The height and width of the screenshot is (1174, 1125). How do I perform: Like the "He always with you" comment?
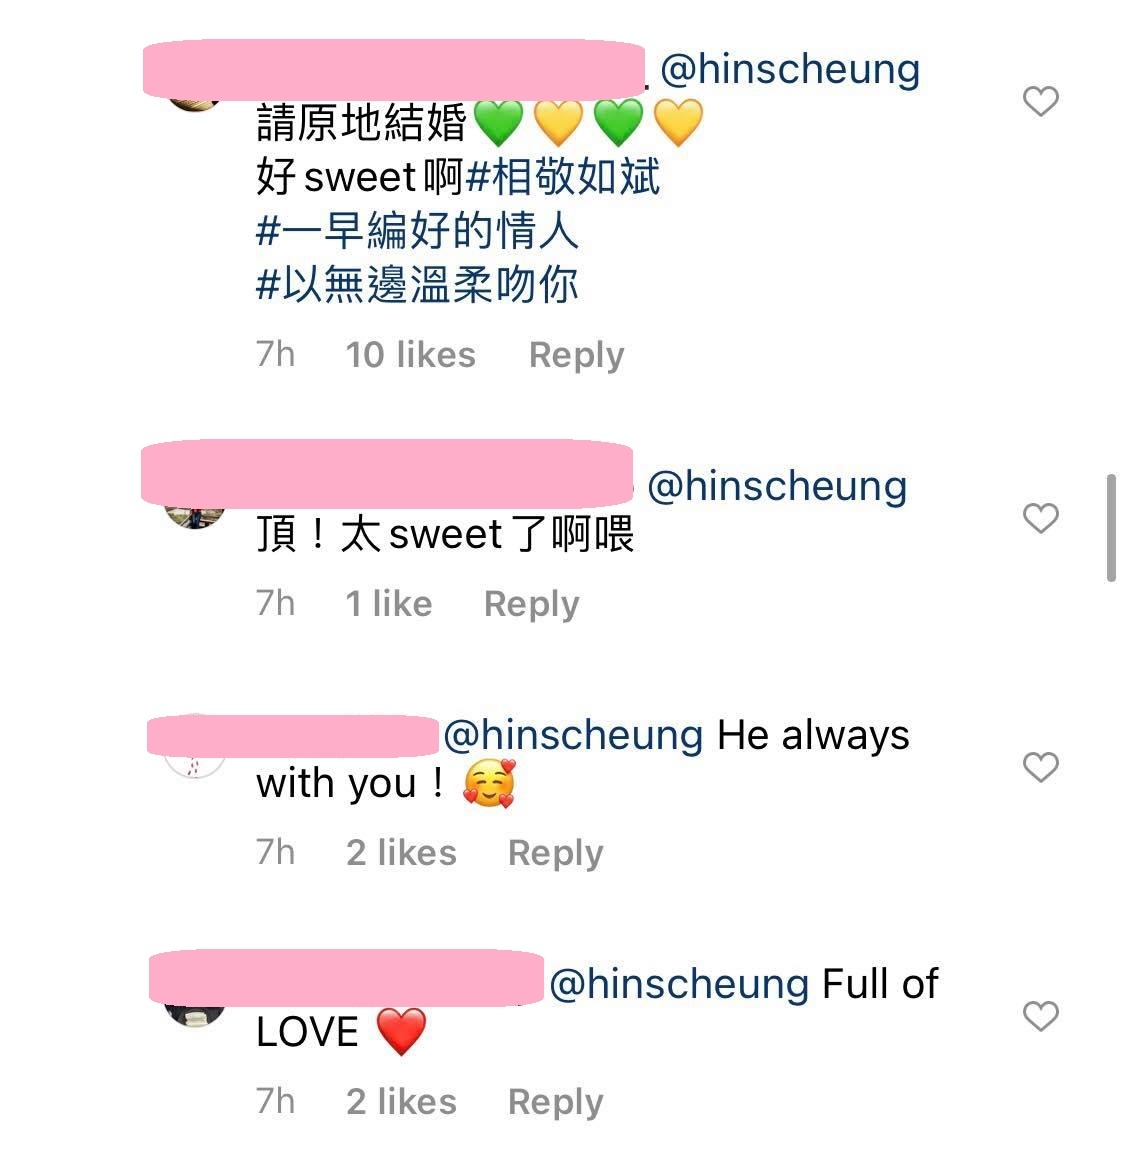tap(1040, 767)
